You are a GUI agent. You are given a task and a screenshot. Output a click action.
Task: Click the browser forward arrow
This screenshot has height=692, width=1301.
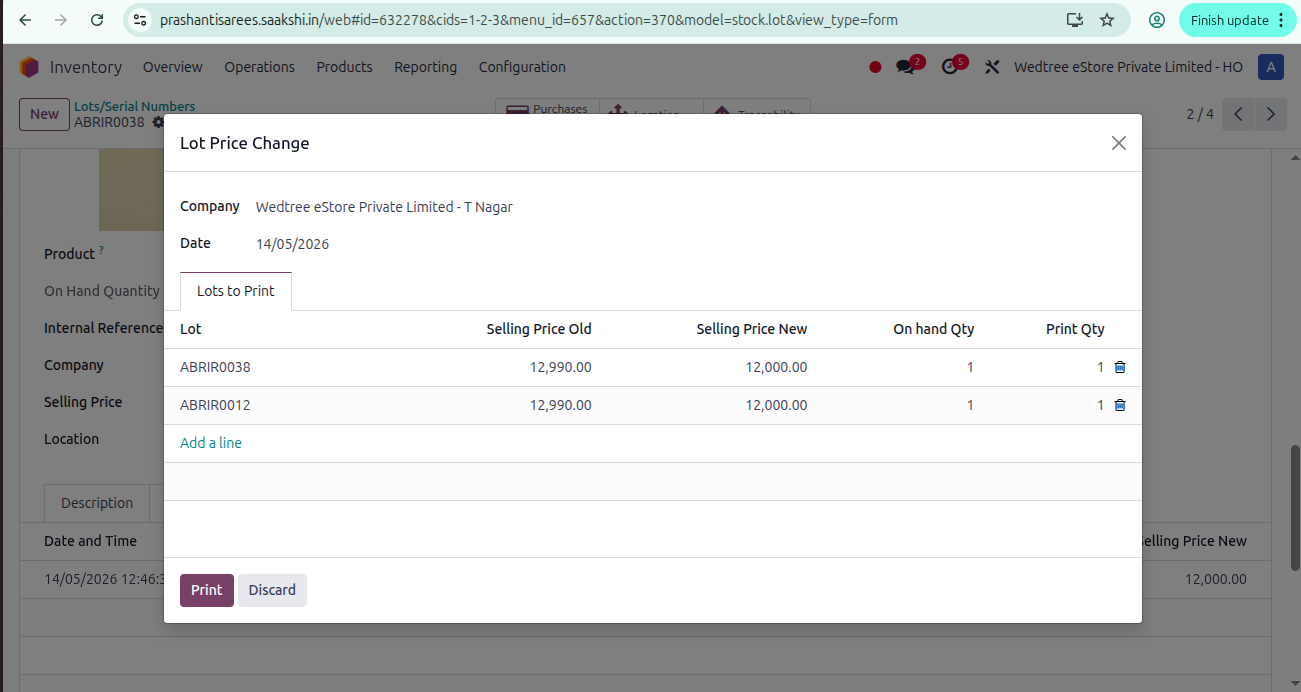point(61,20)
